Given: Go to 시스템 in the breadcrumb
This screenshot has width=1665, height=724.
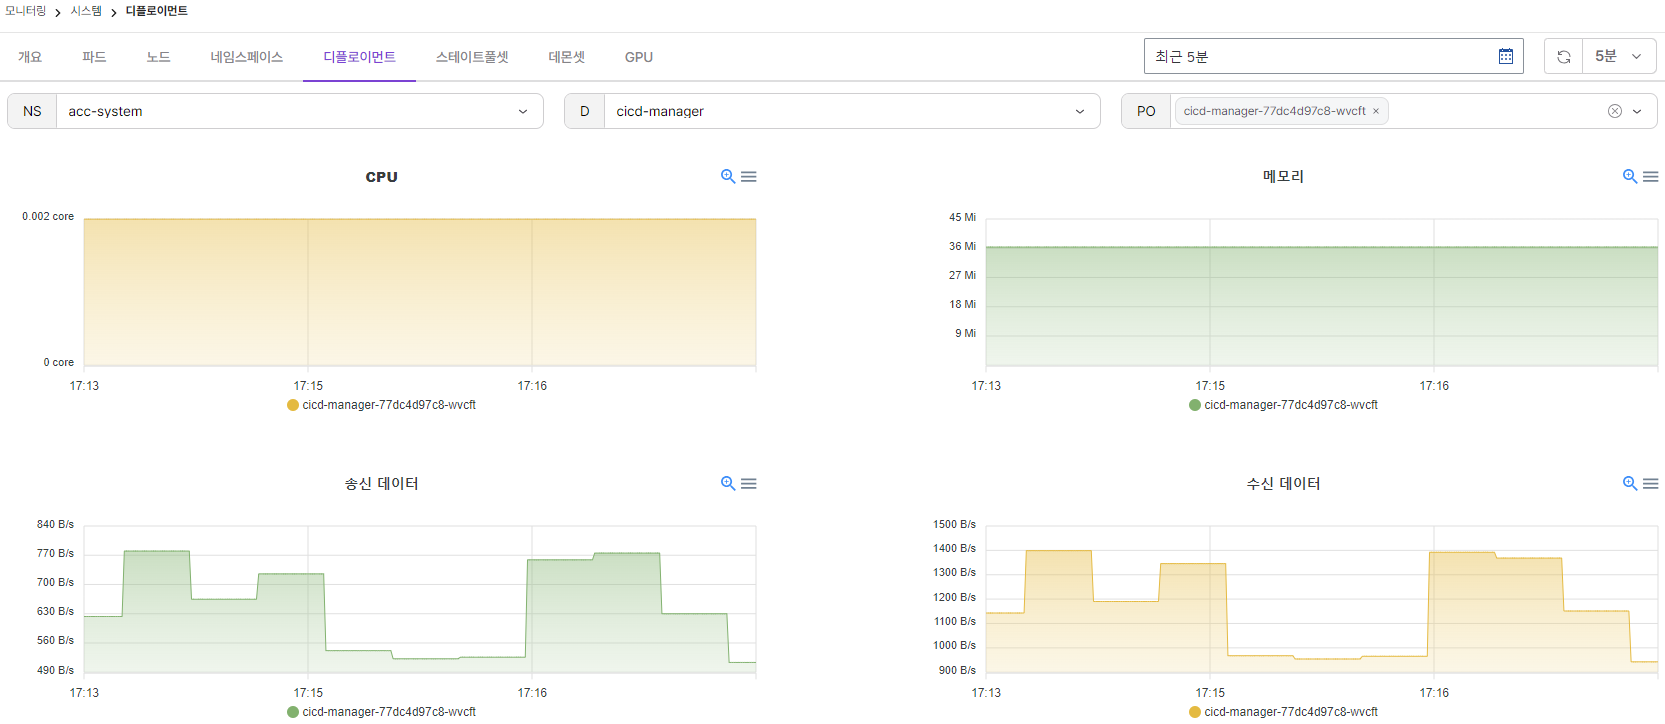Looking at the screenshot, I should (x=86, y=11).
